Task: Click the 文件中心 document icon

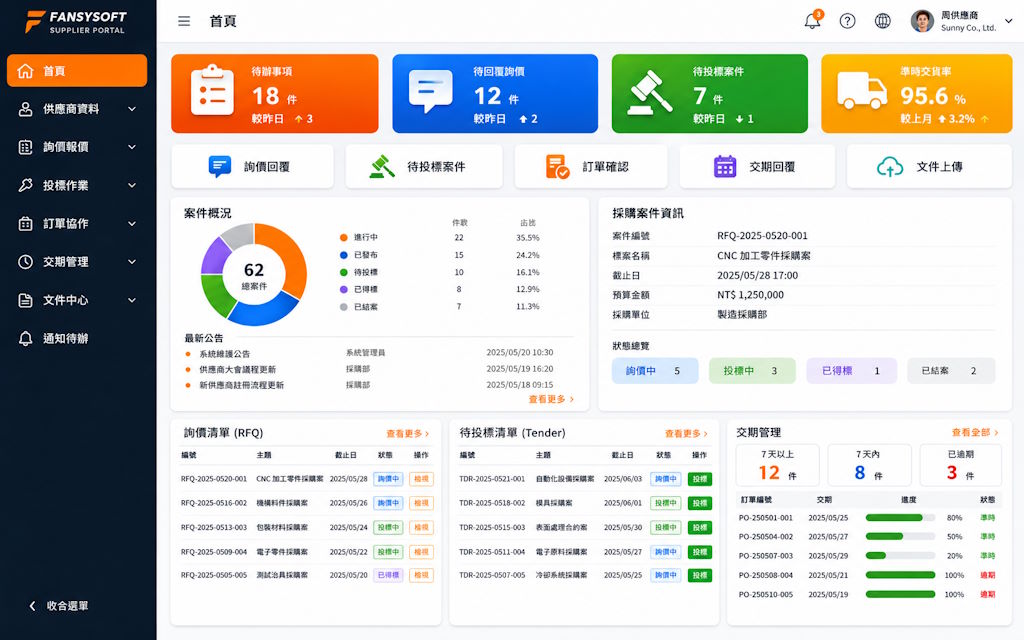Action: click(x=25, y=300)
